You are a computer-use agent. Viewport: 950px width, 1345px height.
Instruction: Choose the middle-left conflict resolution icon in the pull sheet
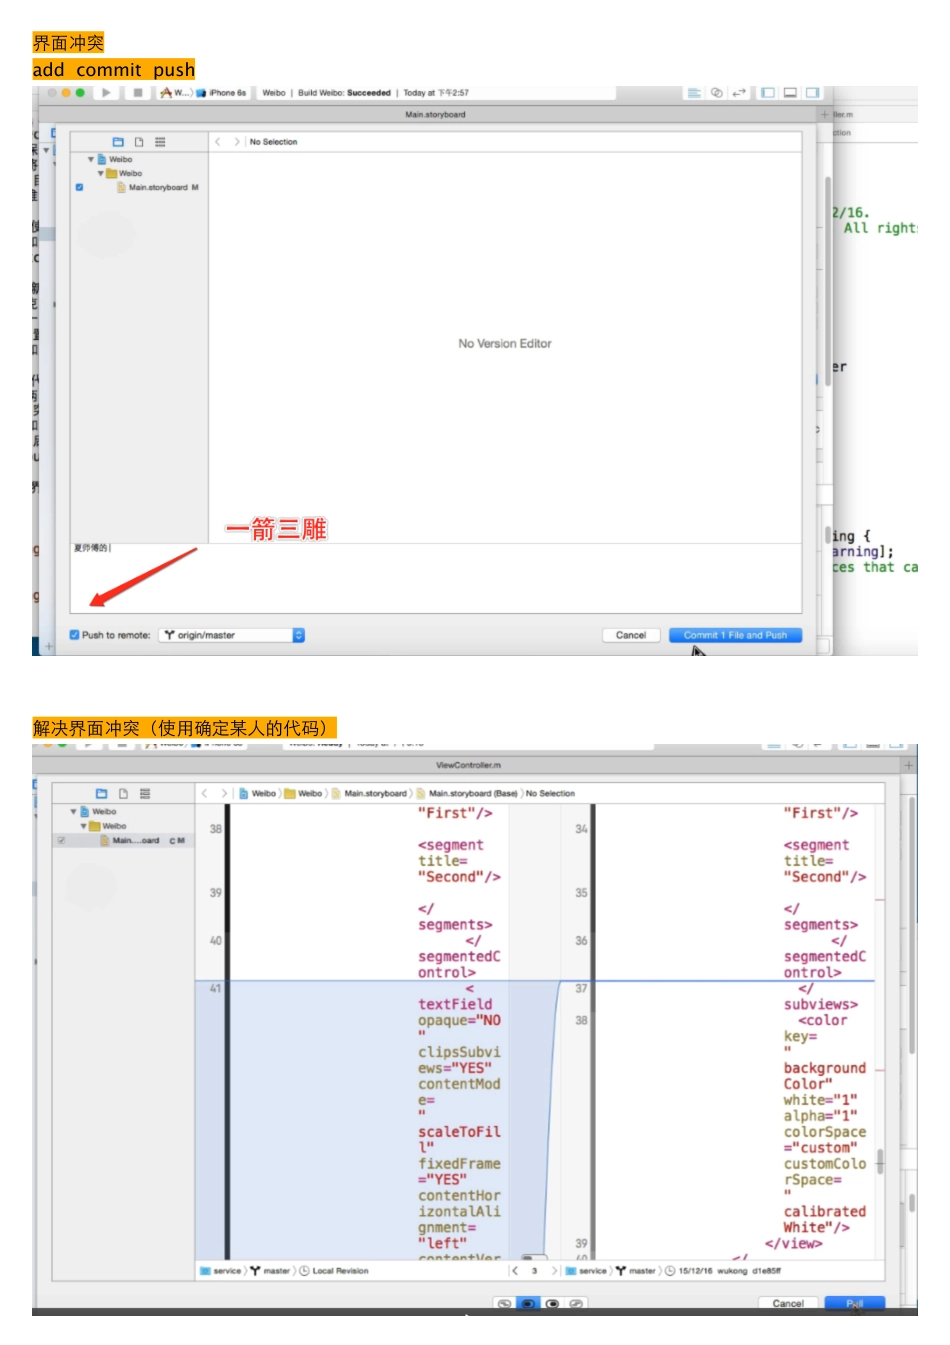click(528, 1304)
